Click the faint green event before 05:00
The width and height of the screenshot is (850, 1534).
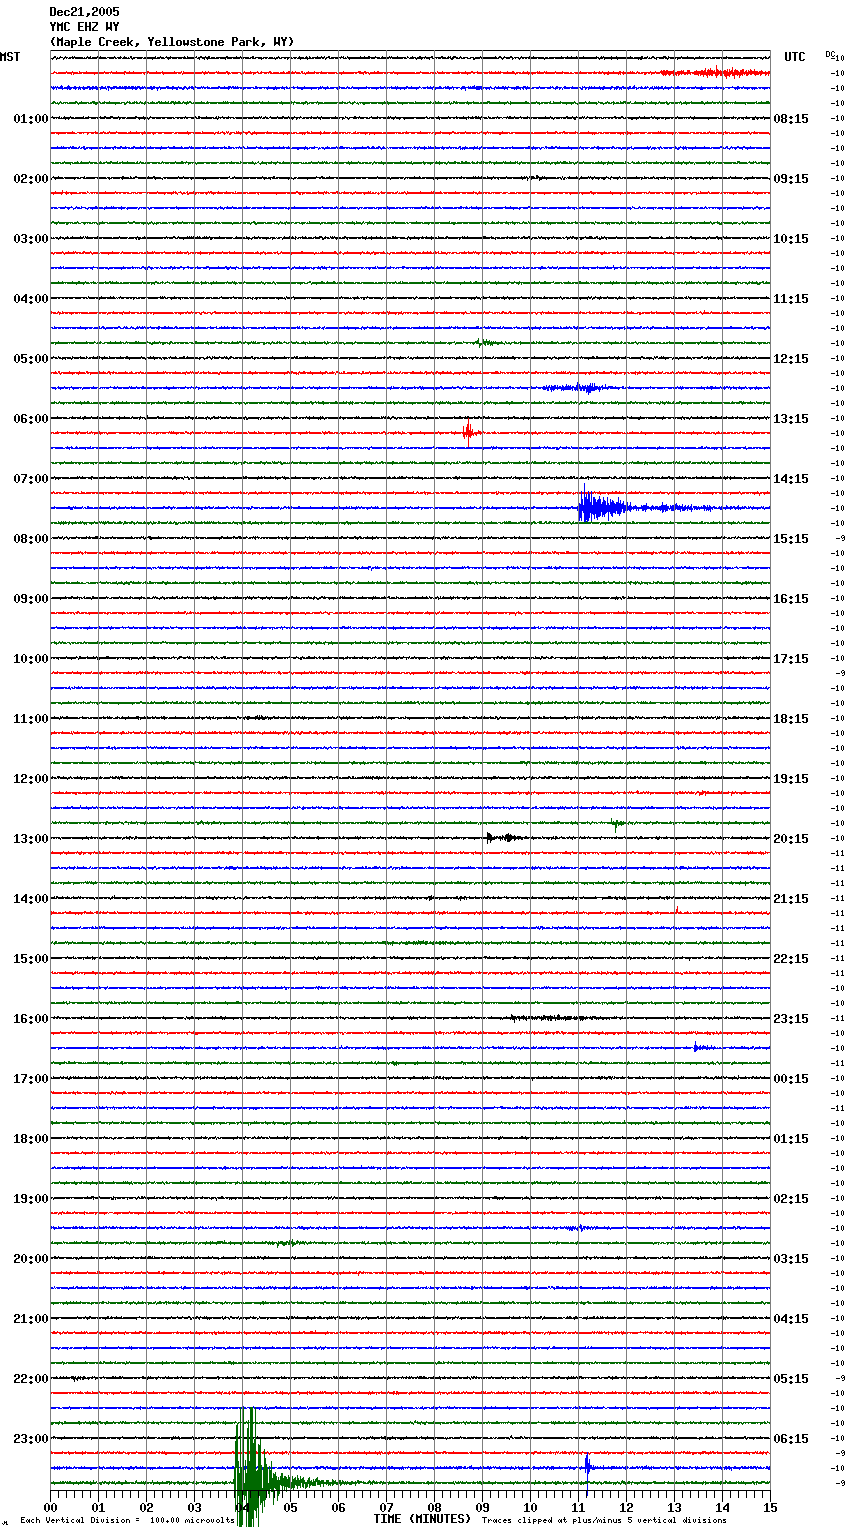(x=487, y=342)
